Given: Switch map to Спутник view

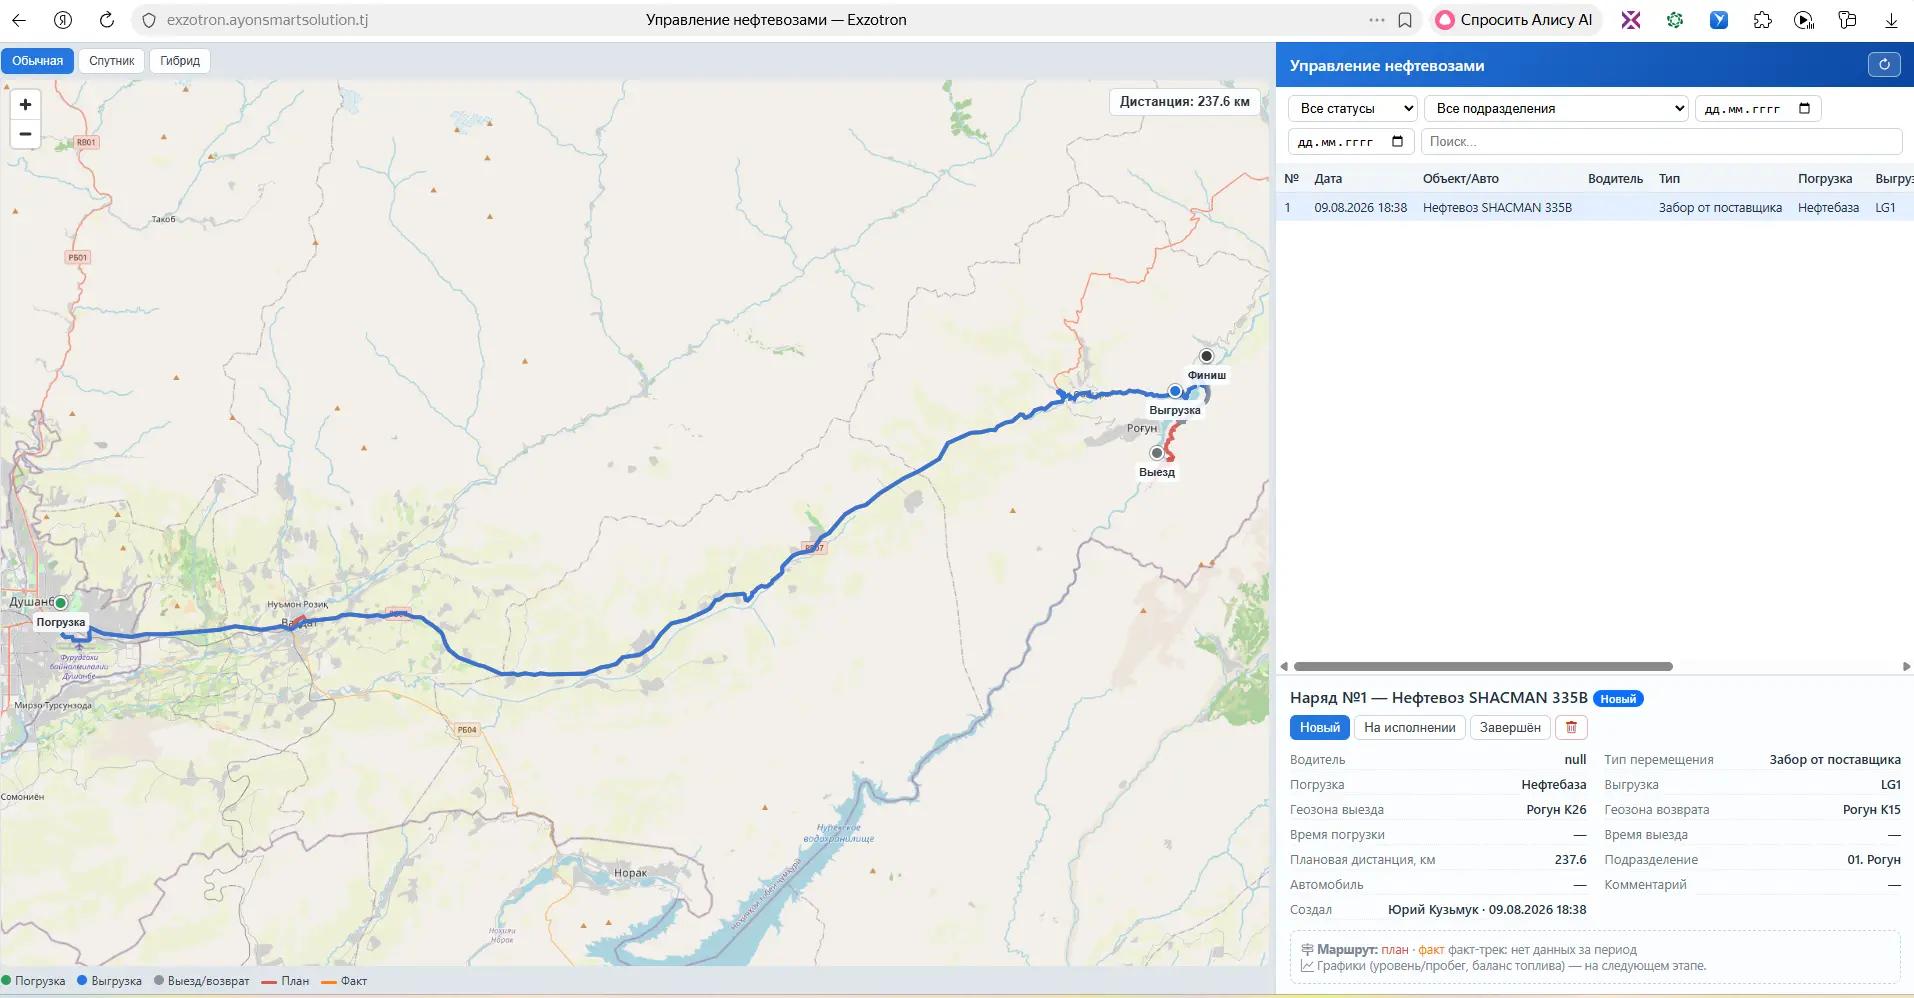Looking at the screenshot, I should pyautogui.click(x=111, y=60).
